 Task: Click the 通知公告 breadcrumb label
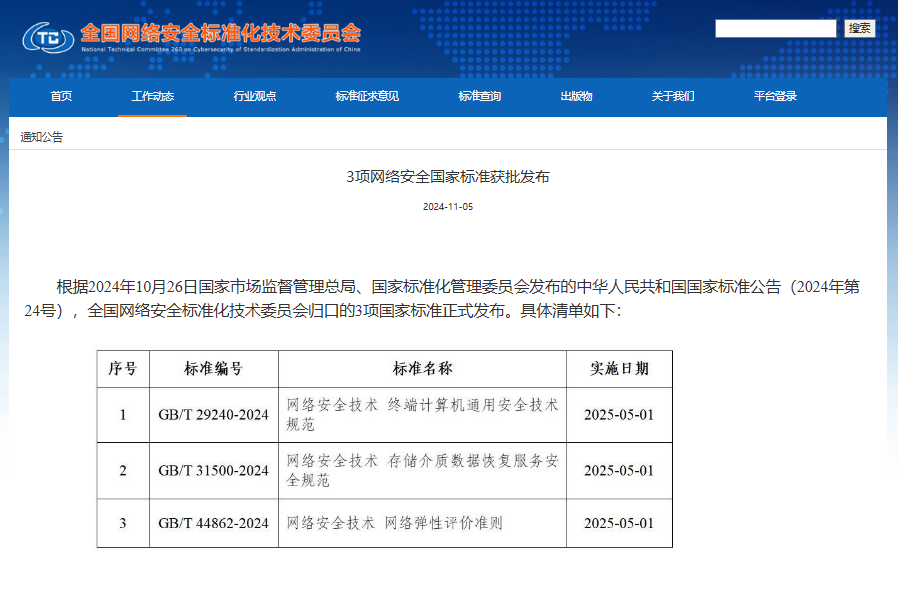(x=42, y=137)
